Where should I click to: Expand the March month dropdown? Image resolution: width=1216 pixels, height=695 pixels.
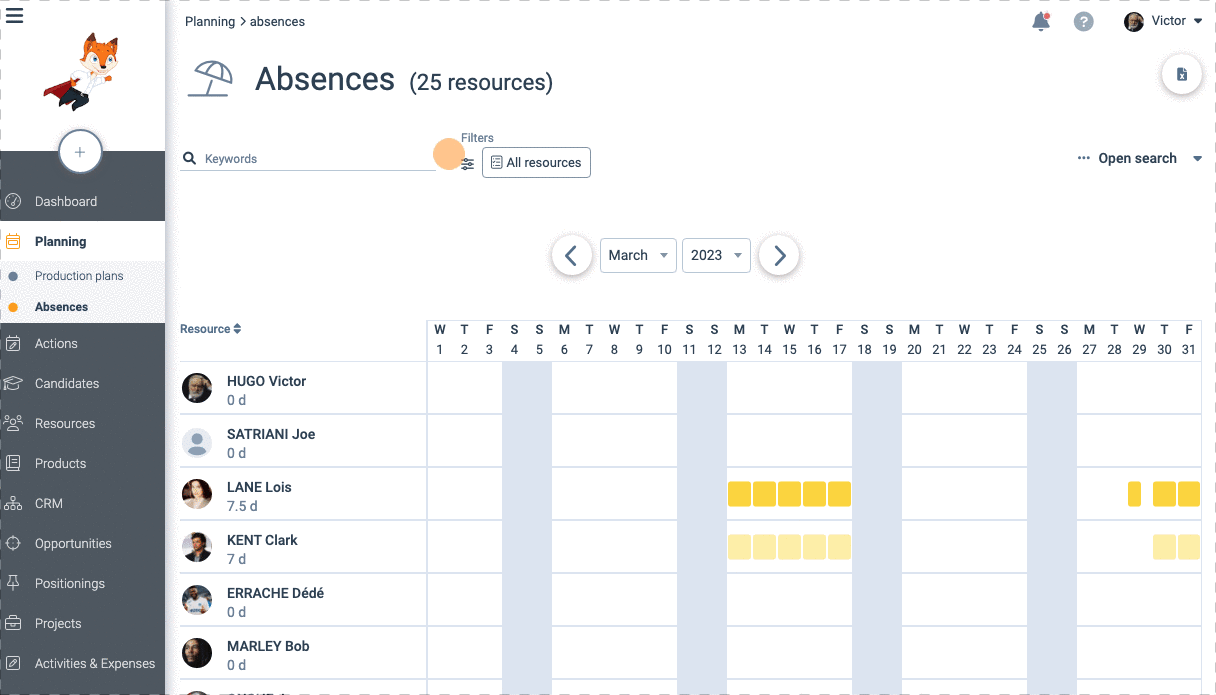coord(638,255)
